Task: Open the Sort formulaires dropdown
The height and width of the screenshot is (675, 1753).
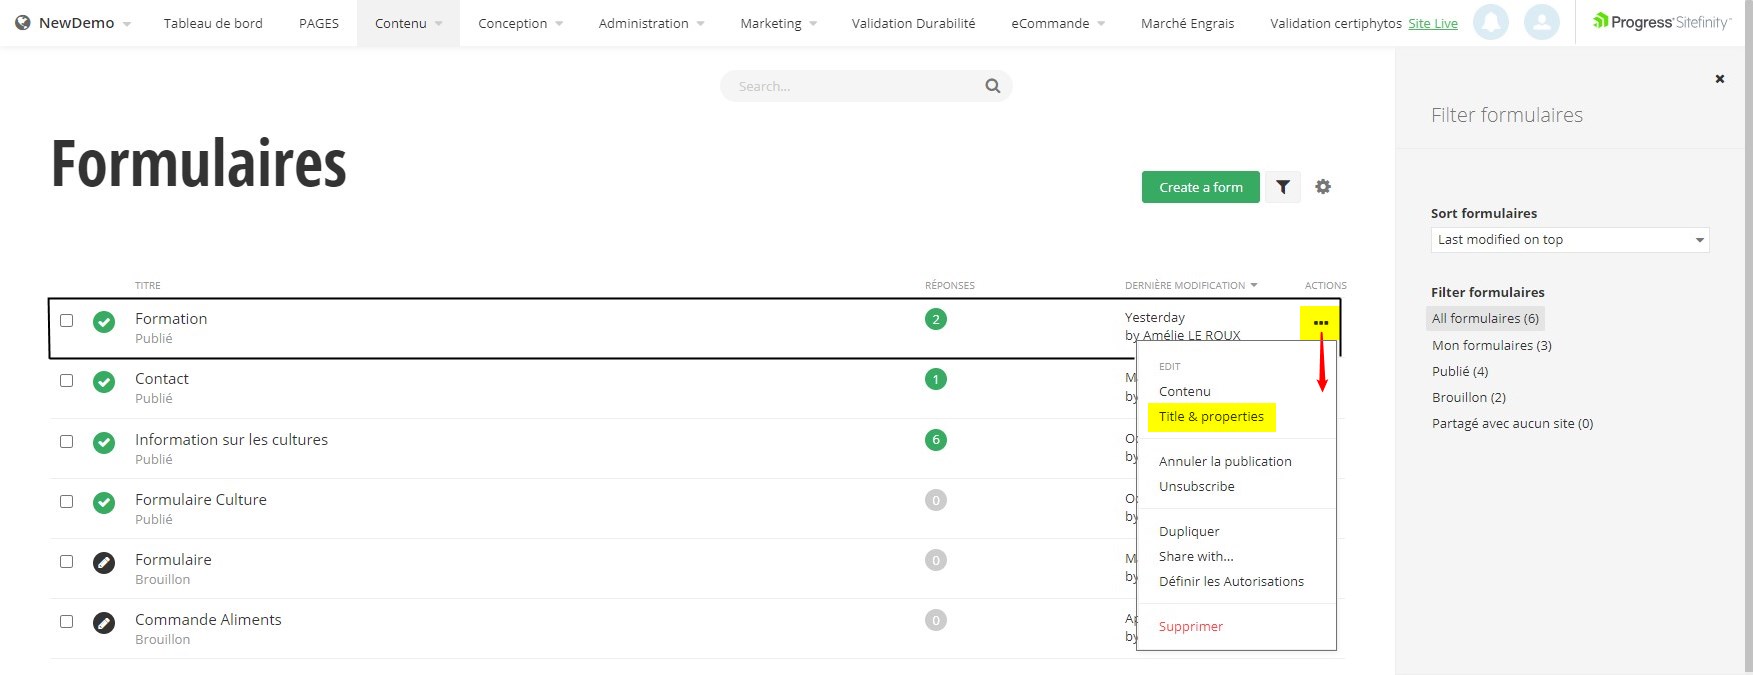Action: tap(1569, 240)
